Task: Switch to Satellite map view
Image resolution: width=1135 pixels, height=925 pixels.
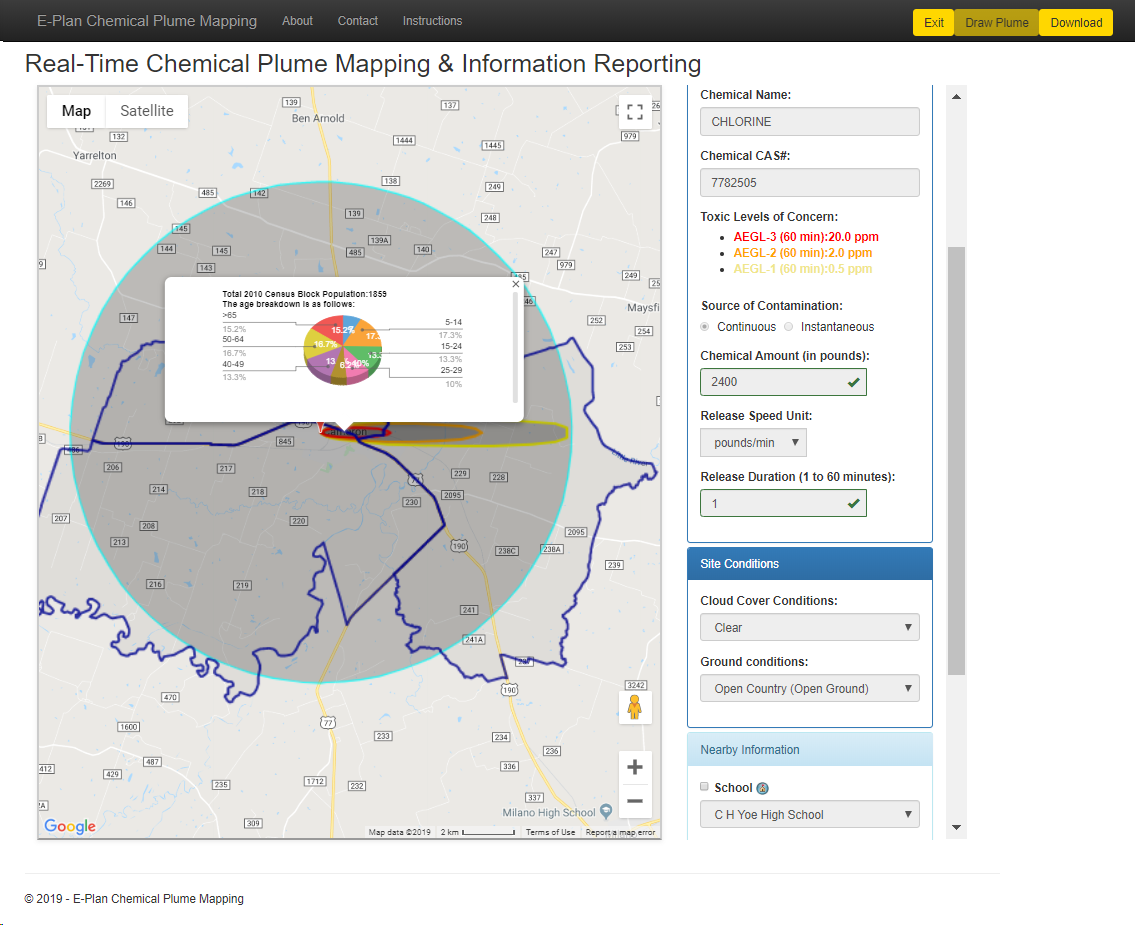Action: 147,111
